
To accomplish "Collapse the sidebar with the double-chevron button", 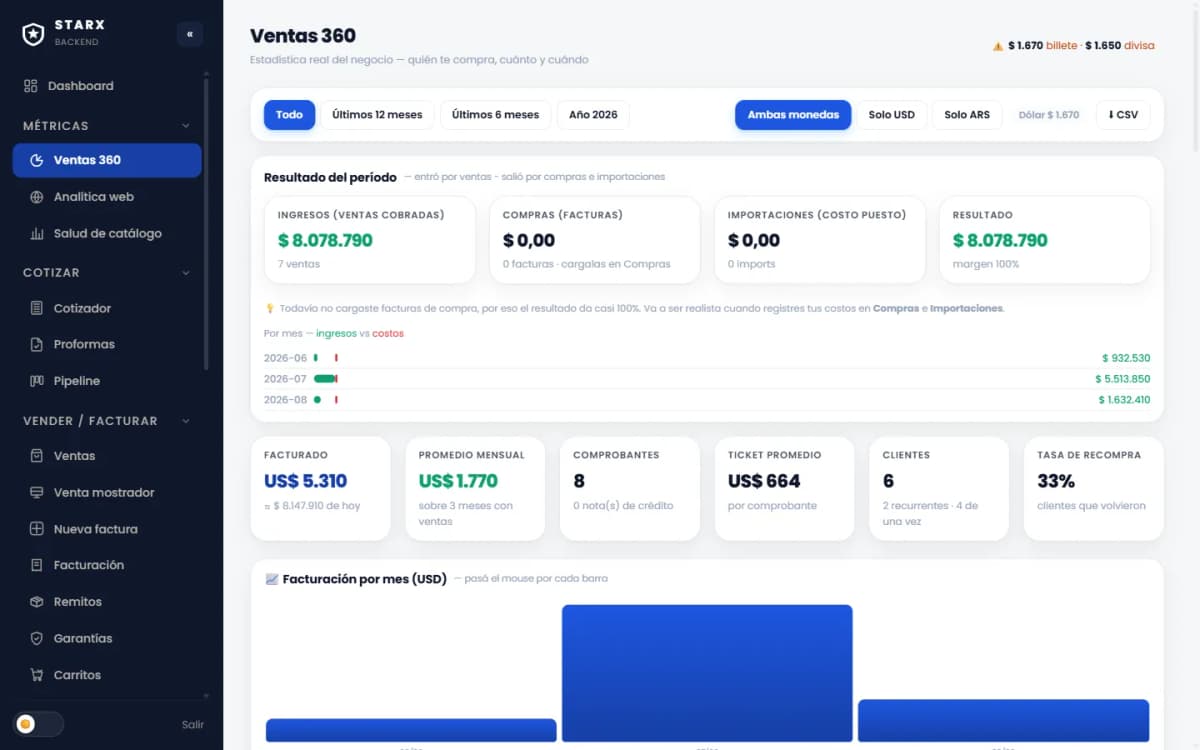I will coord(189,34).
